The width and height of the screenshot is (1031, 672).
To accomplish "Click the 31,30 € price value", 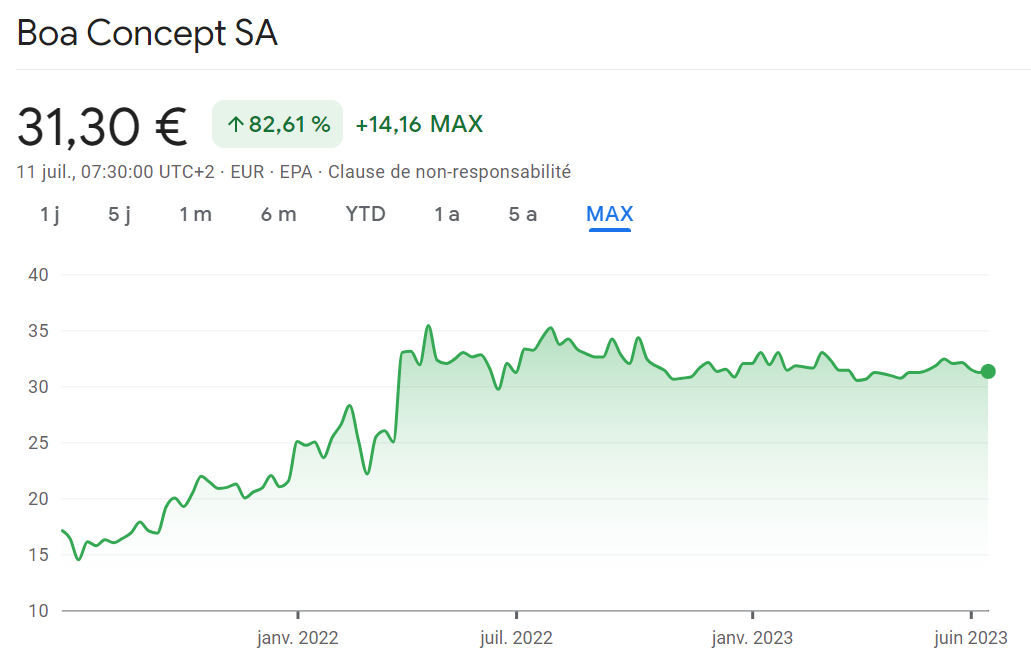I will [x=102, y=126].
